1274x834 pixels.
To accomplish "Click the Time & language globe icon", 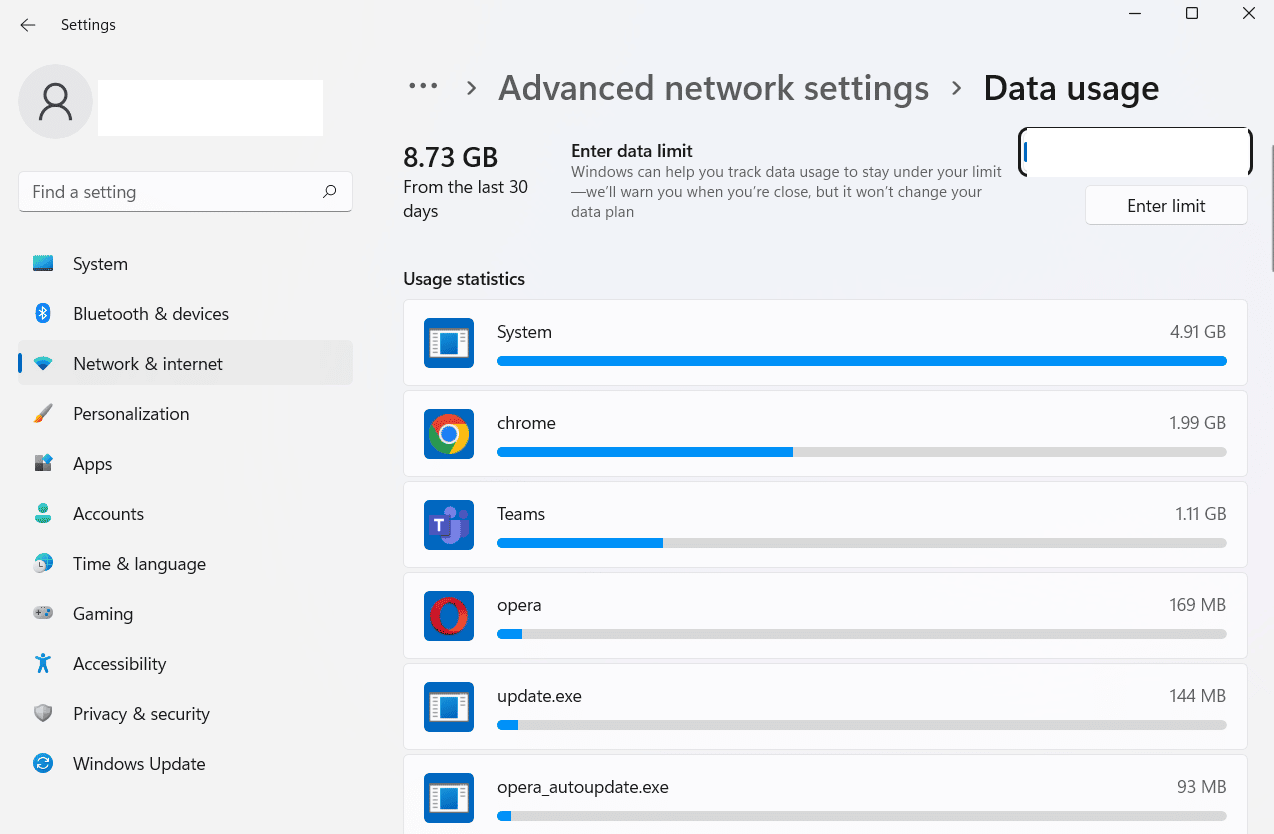I will point(43,564).
